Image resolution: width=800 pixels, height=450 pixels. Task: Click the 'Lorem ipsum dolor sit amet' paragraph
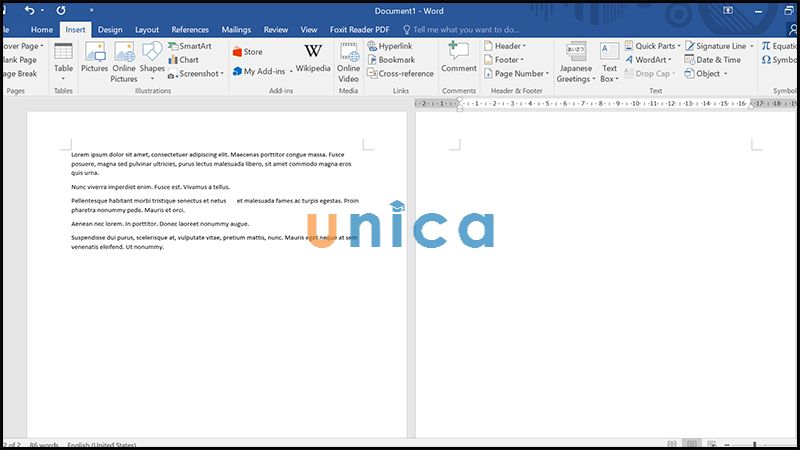211,163
